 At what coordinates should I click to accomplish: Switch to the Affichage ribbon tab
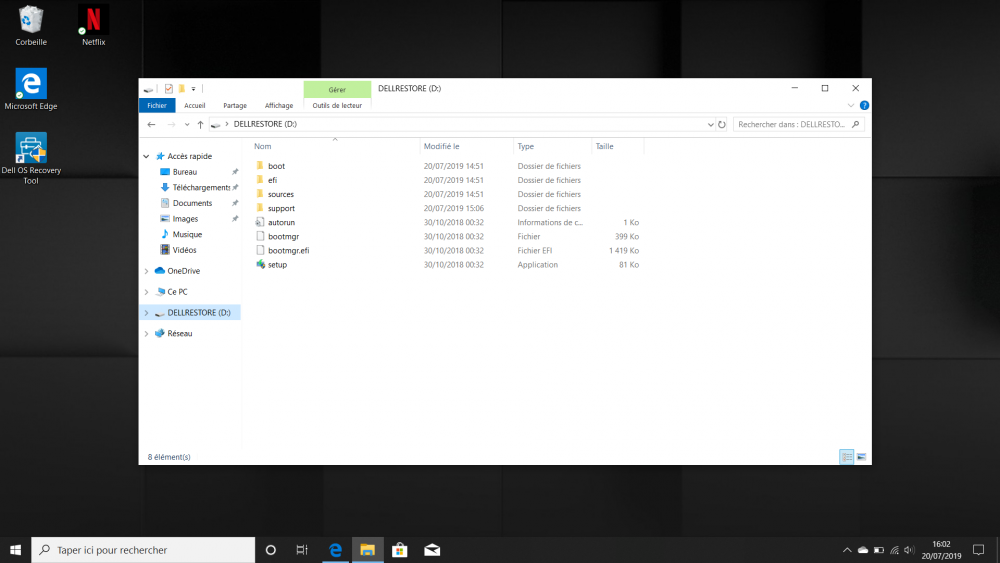(x=279, y=105)
